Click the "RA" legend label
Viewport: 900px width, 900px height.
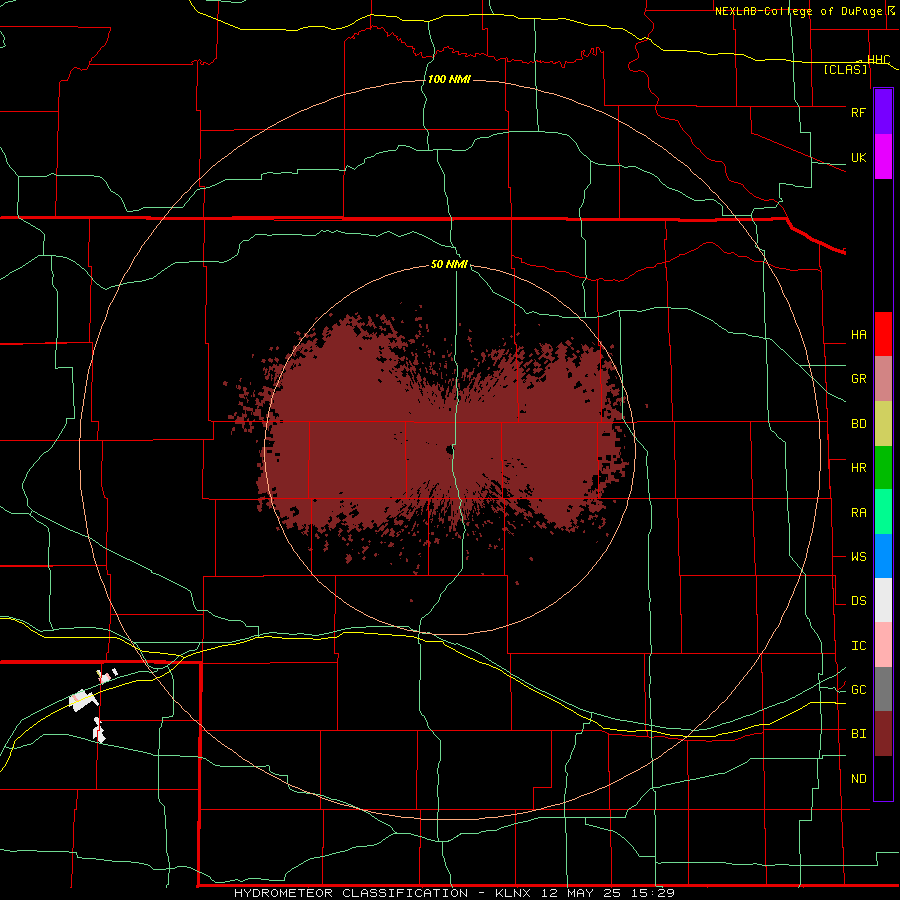pos(858,513)
